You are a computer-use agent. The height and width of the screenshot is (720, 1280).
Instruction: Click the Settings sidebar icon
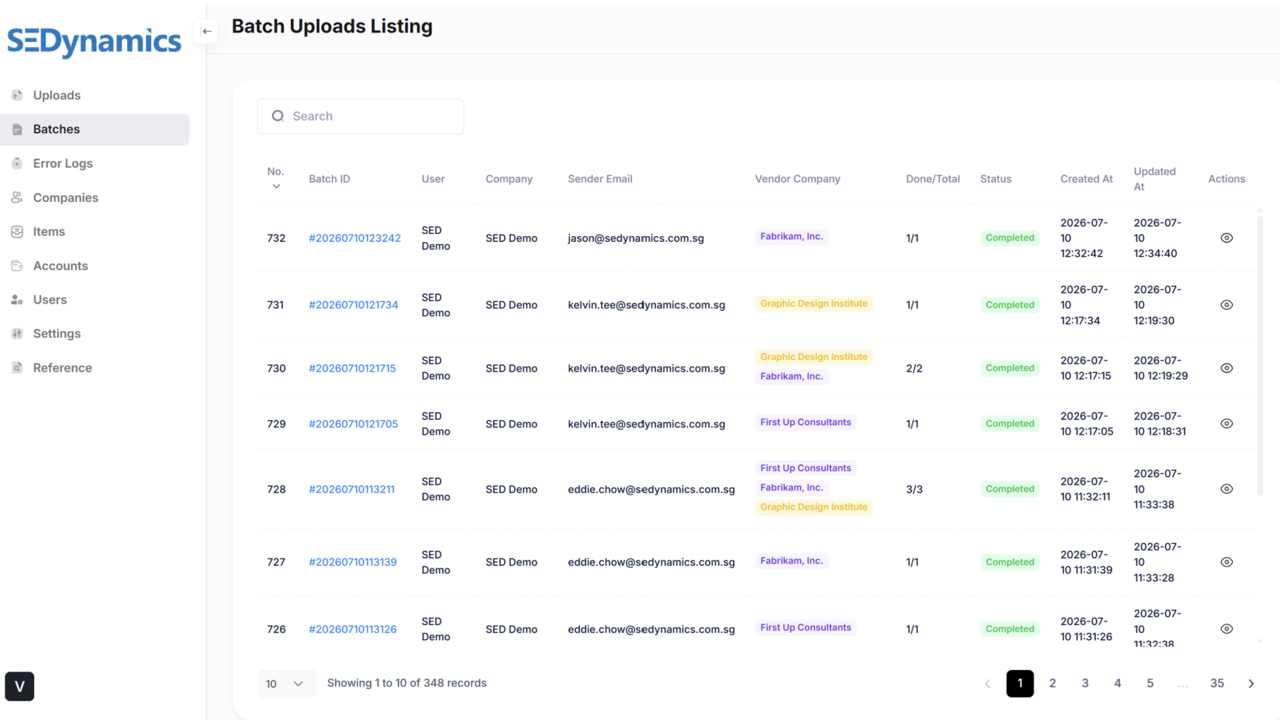[17, 334]
